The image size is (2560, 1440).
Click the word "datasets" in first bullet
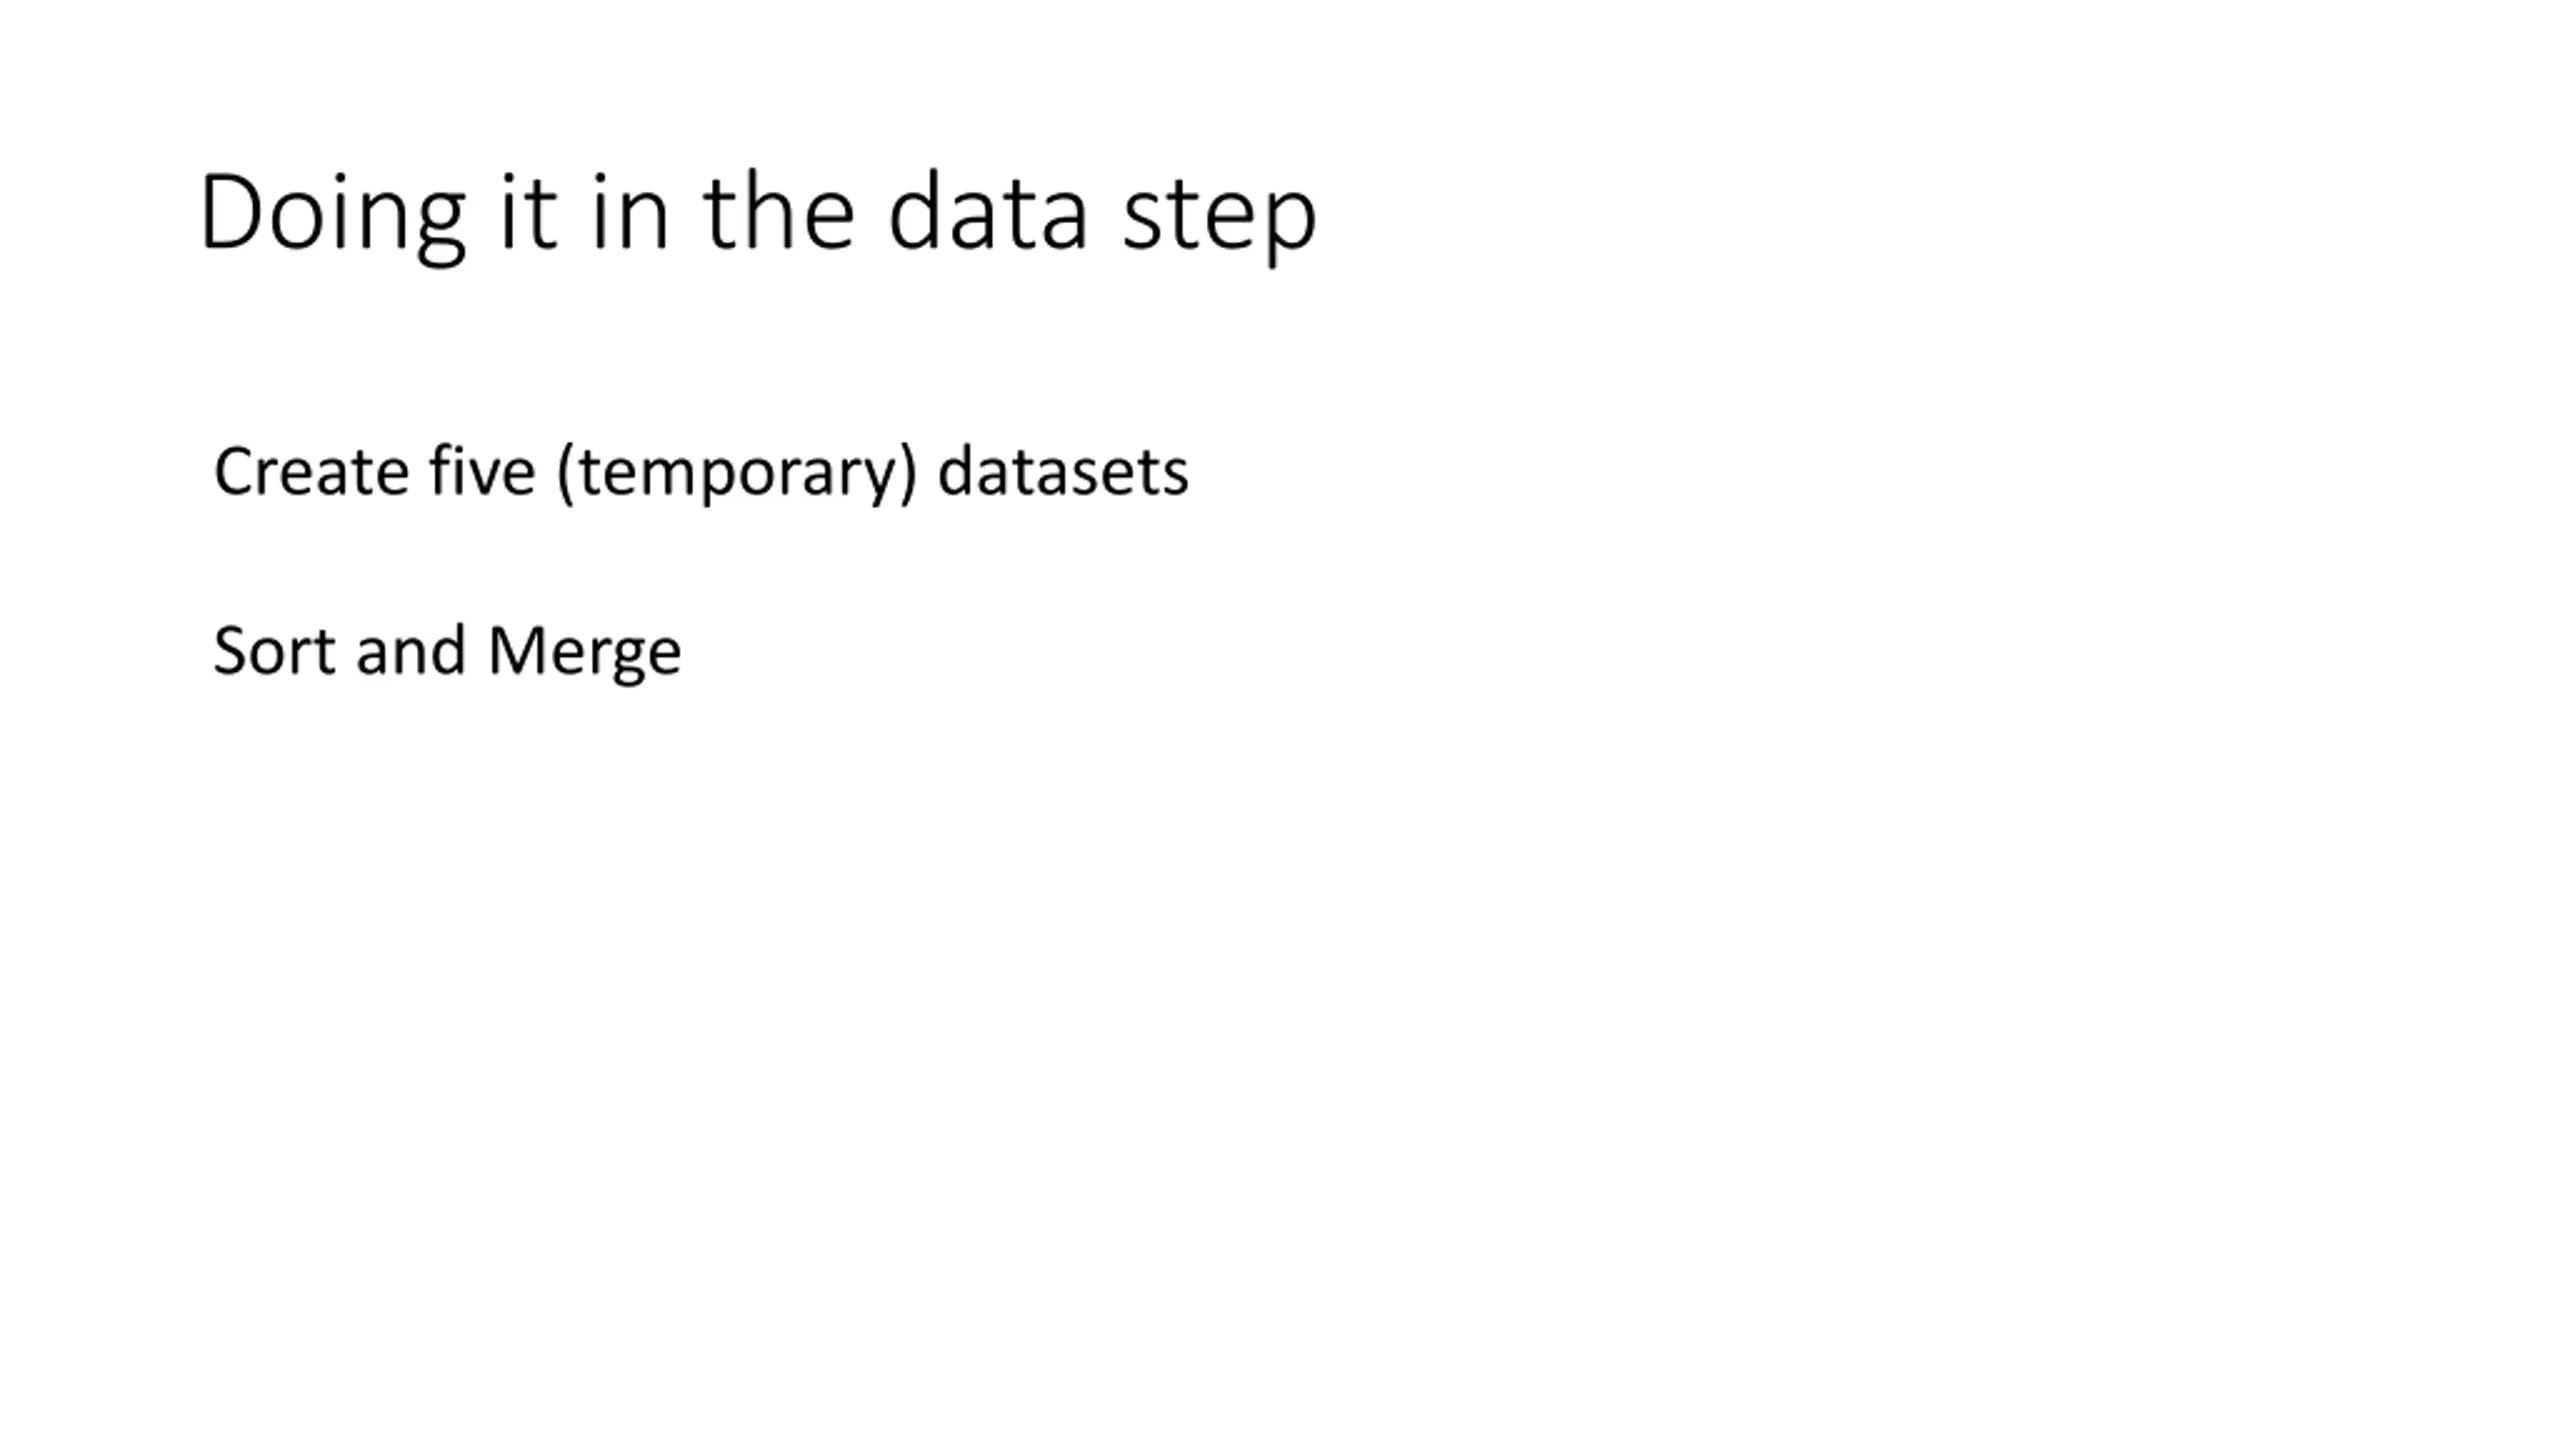1063,470
